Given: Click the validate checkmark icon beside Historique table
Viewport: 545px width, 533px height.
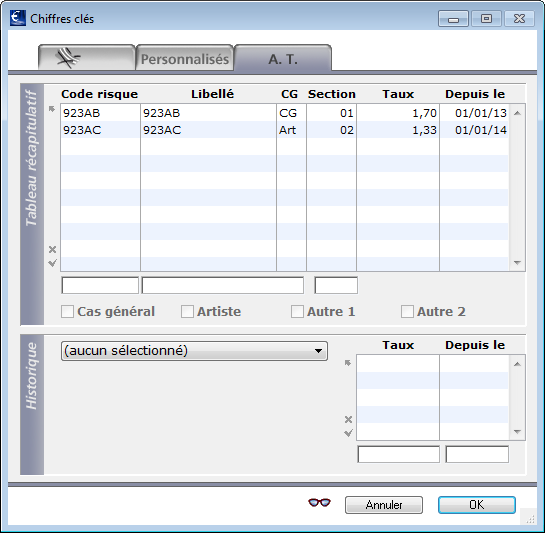Looking at the screenshot, I should pyautogui.click(x=348, y=433).
